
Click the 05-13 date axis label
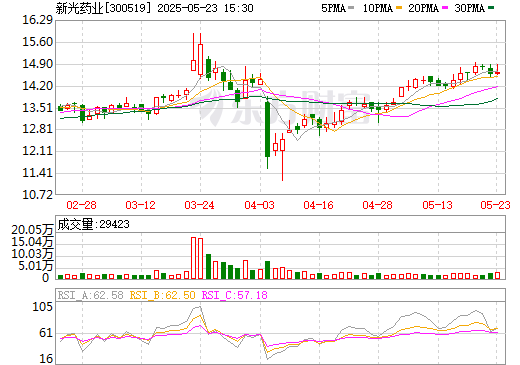[437, 205]
